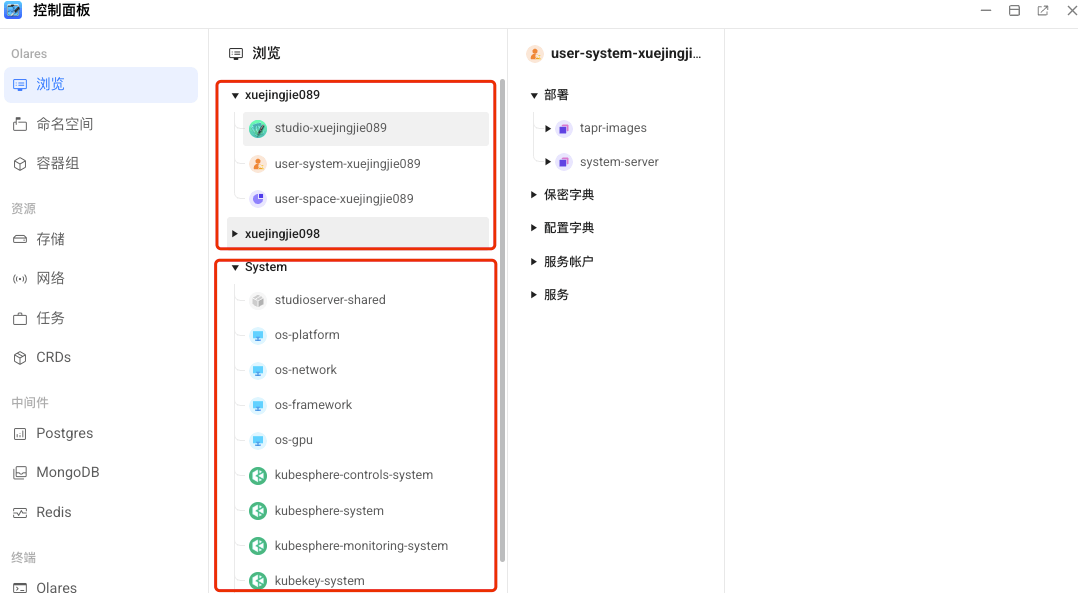Expand the 保密字典 secrets section
The image size is (1078, 593).
coord(533,194)
